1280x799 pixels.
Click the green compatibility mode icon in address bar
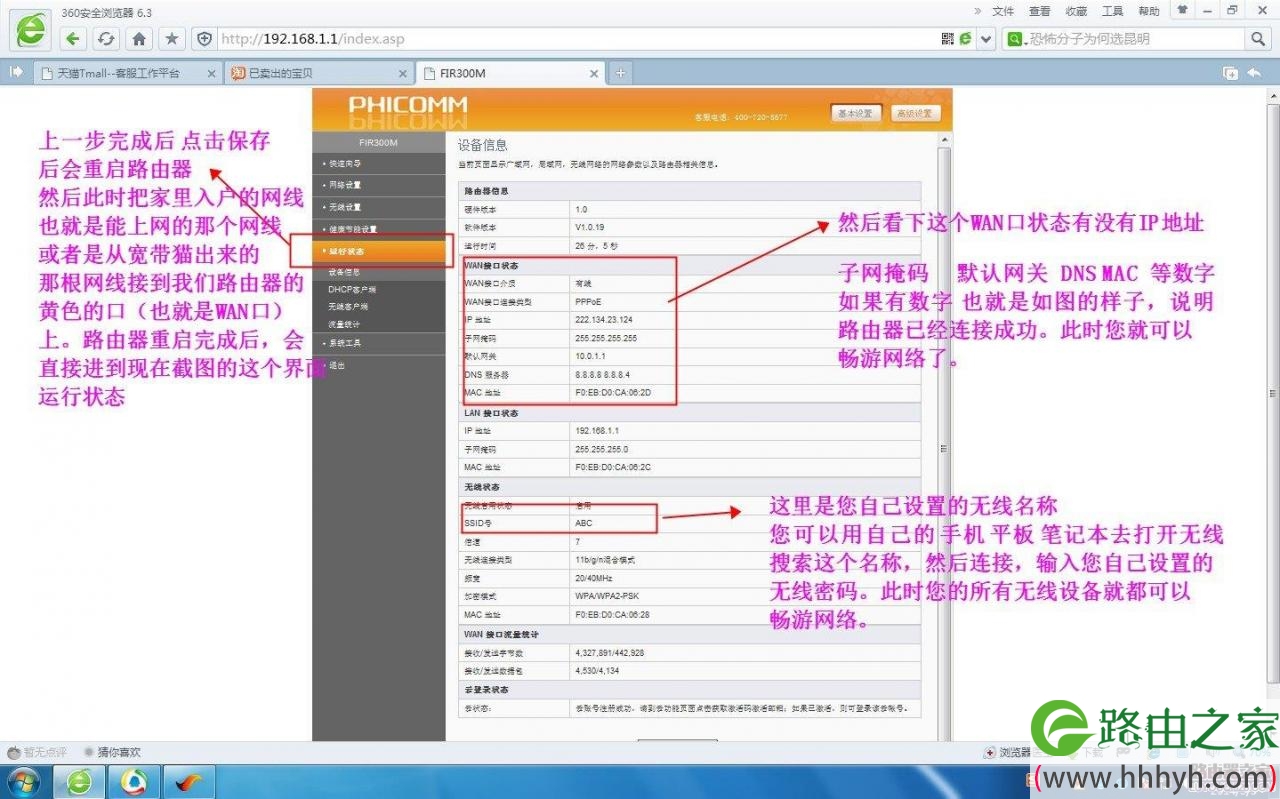tap(966, 39)
